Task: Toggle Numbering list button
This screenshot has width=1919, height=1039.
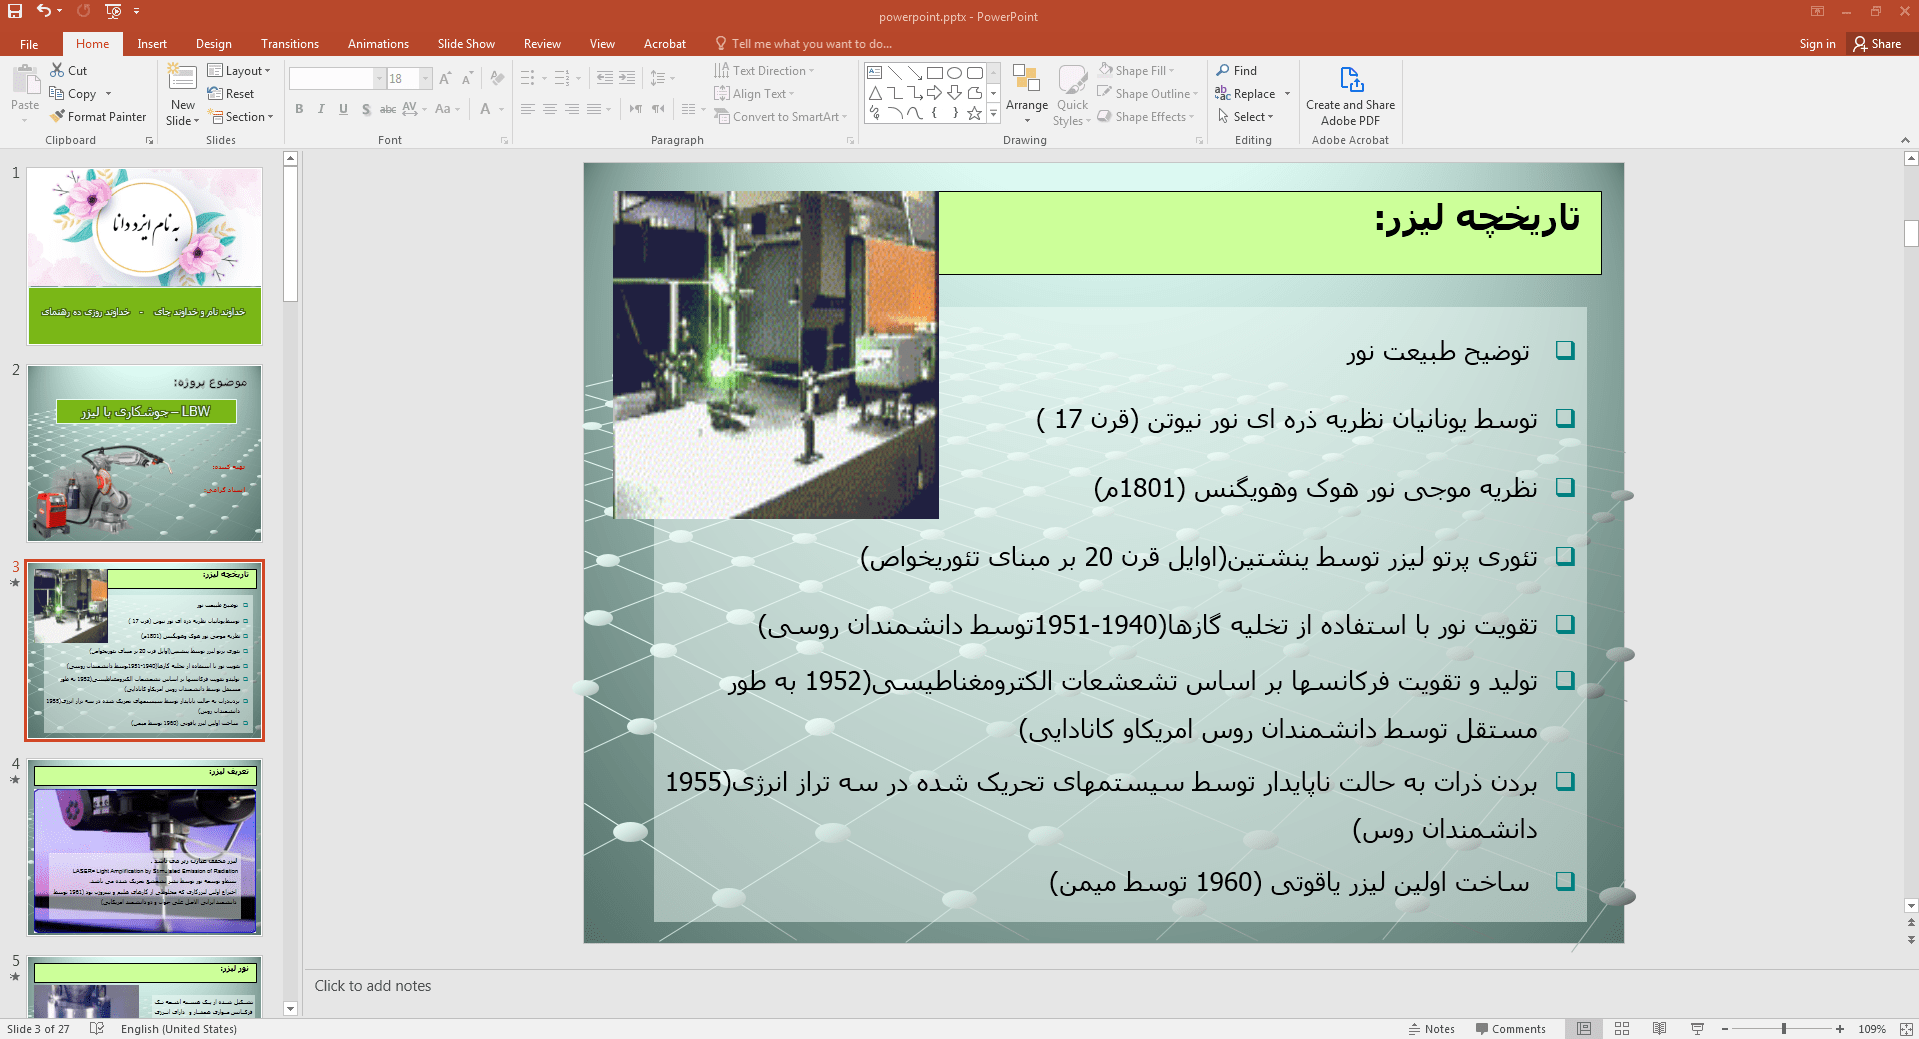Action: 561,78
